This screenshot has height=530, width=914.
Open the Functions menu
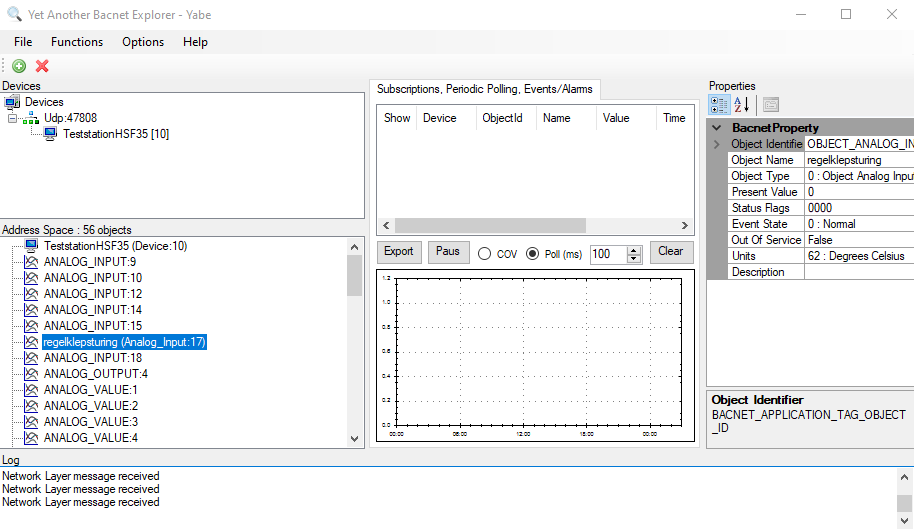click(77, 42)
